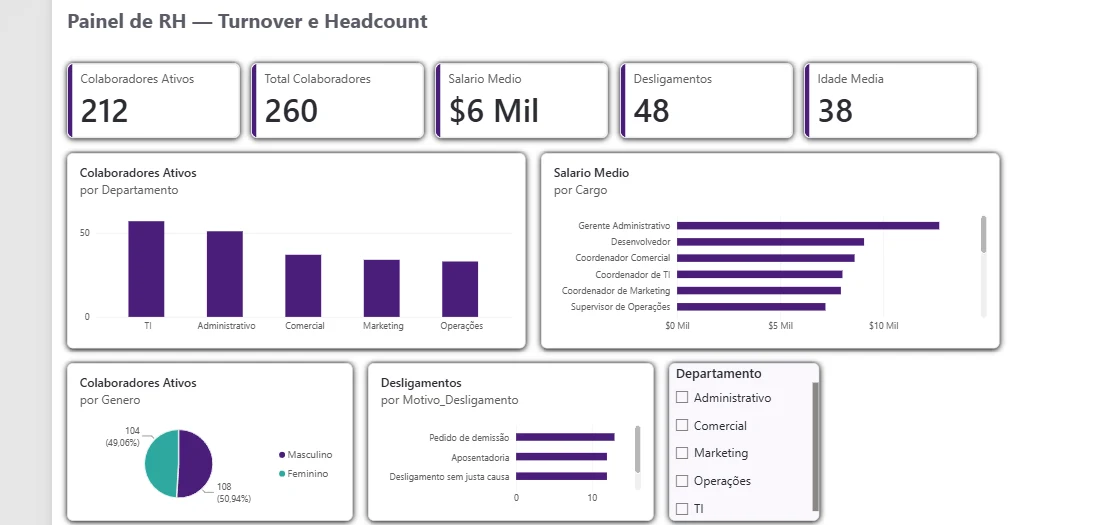The height and width of the screenshot is (525, 1098).
Task: Select the Masculino purple pie slice
Action: (196, 463)
